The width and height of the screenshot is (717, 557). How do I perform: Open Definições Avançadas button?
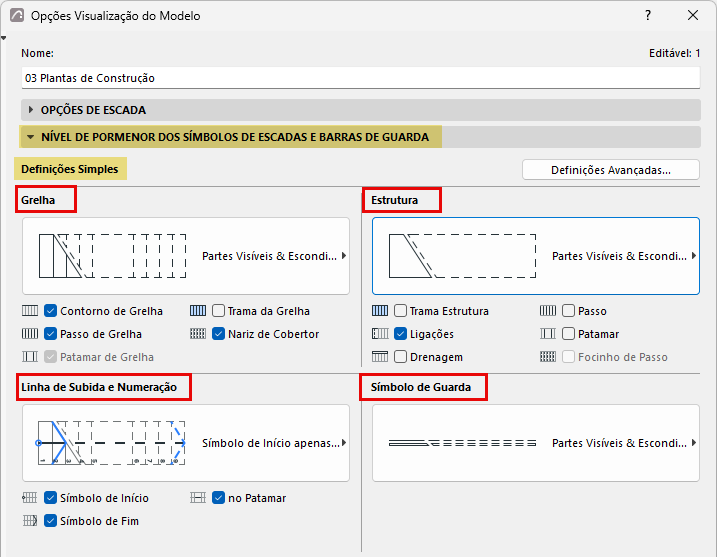pos(611,170)
